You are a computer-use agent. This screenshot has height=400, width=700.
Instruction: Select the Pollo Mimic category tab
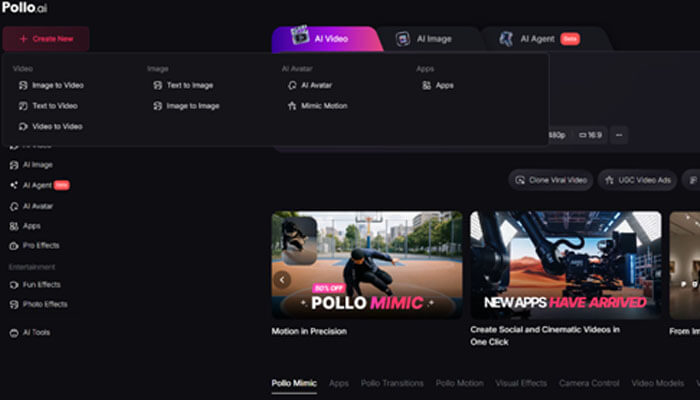(x=294, y=383)
